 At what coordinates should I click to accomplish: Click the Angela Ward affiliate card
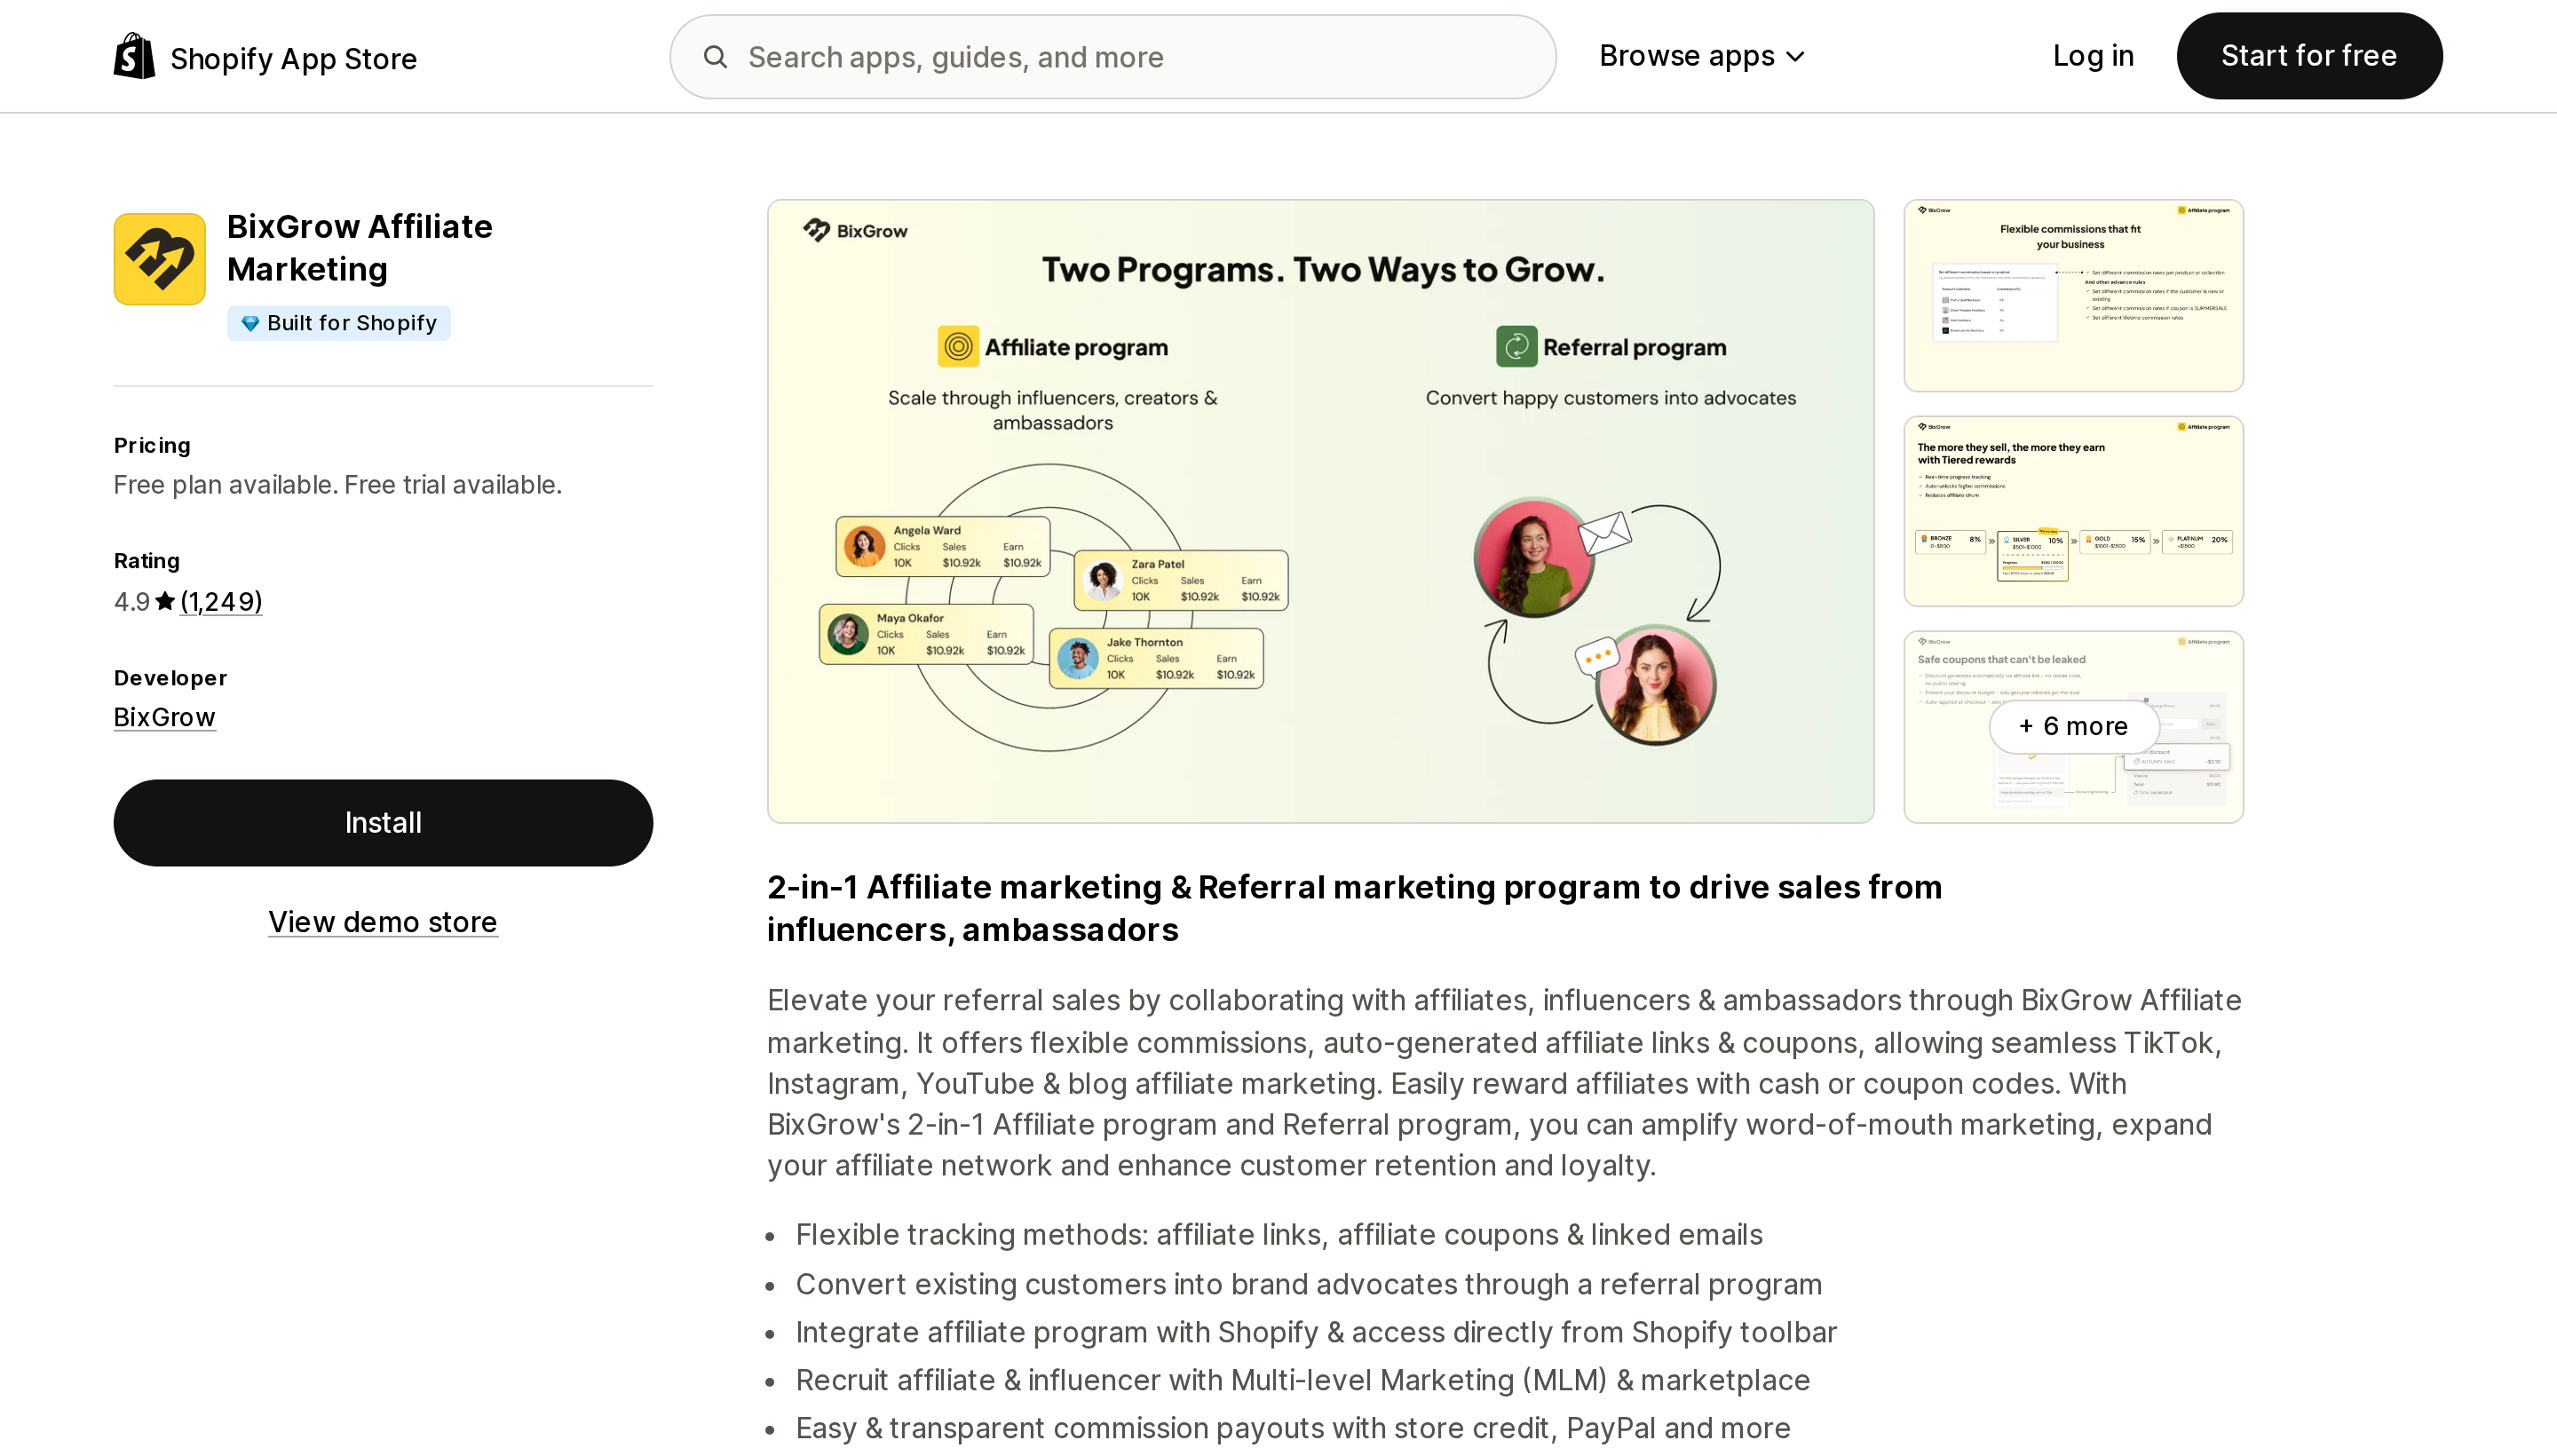(943, 546)
